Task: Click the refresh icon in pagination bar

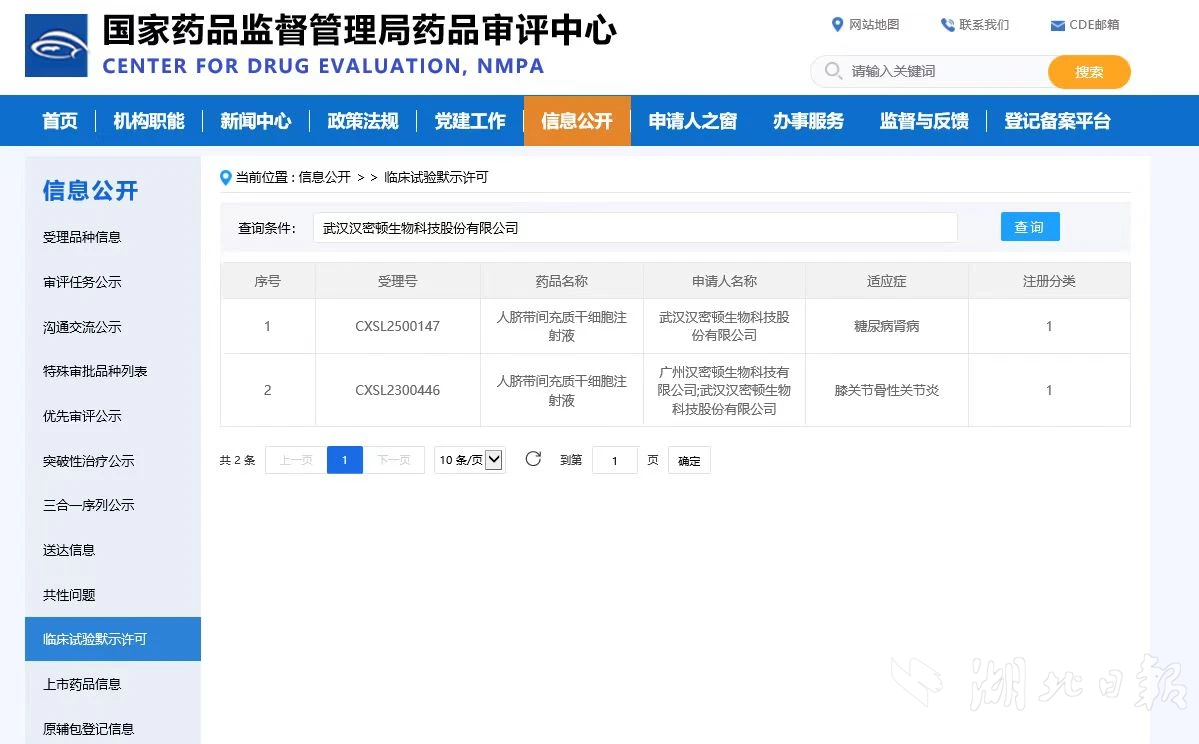Action: (x=533, y=459)
